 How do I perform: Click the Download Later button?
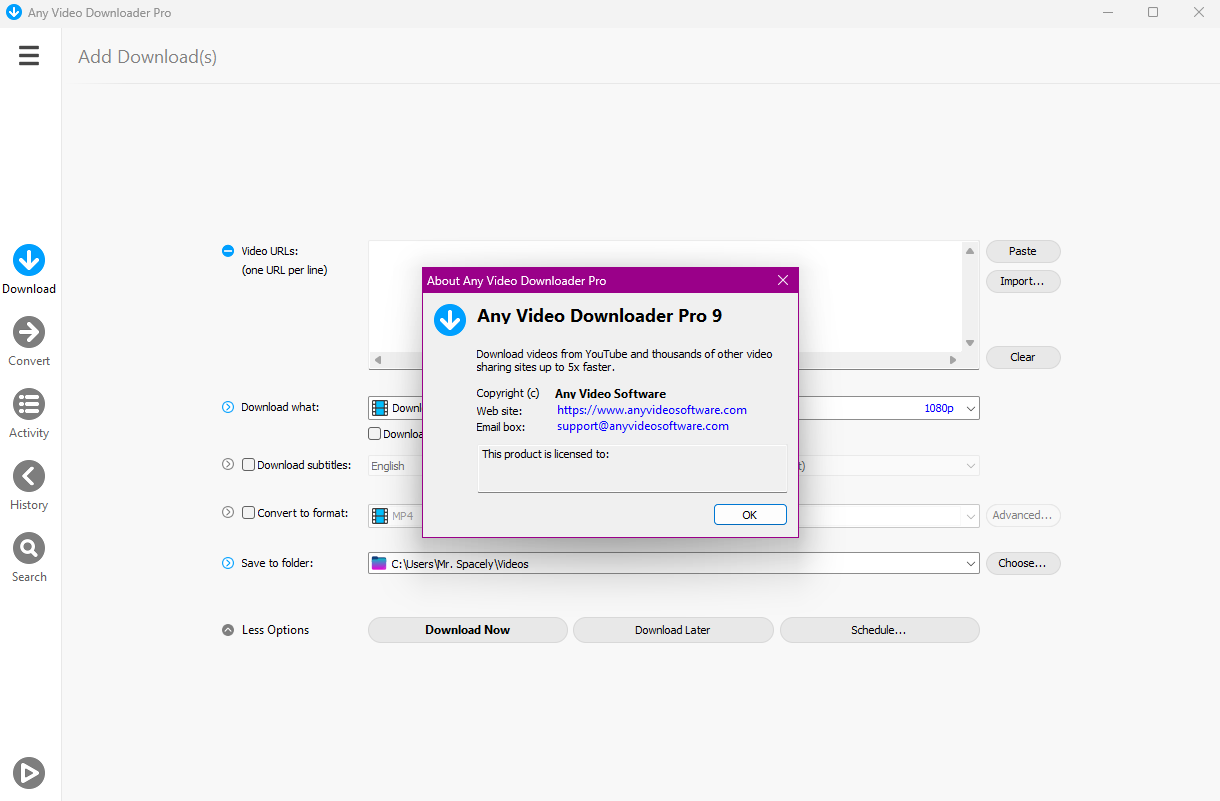click(x=673, y=630)
